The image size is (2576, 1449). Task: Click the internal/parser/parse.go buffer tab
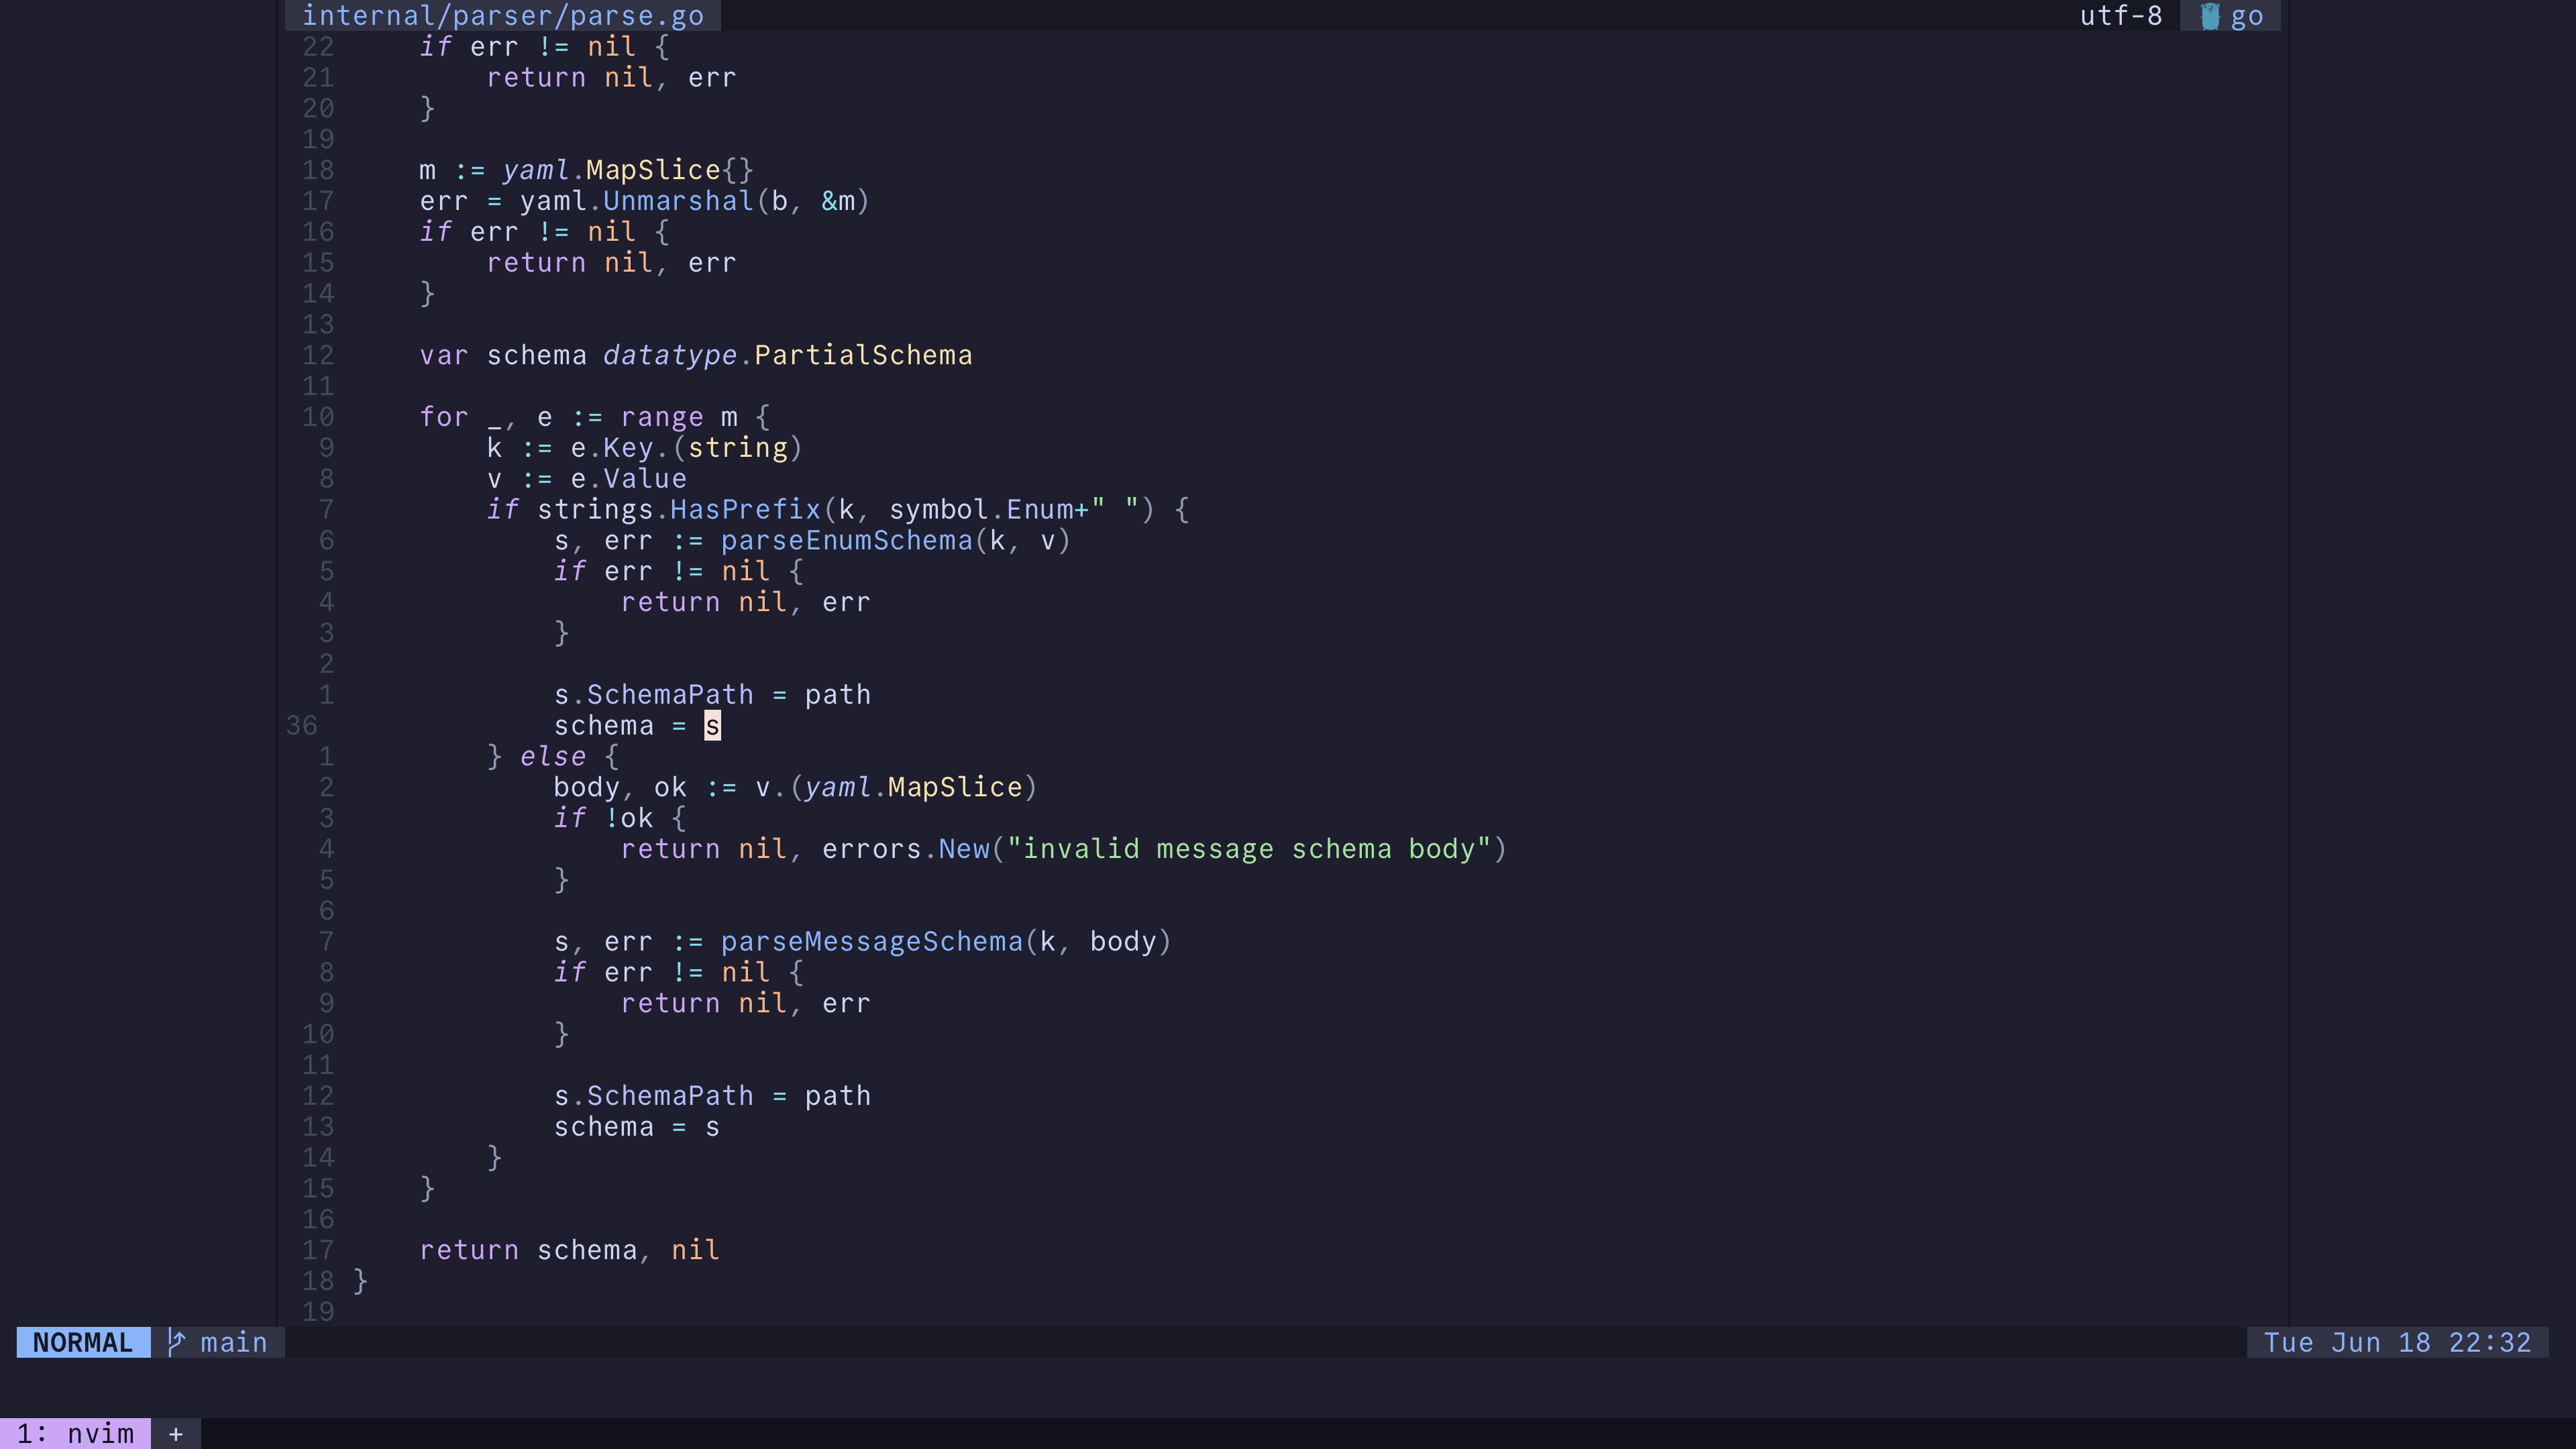502,16
